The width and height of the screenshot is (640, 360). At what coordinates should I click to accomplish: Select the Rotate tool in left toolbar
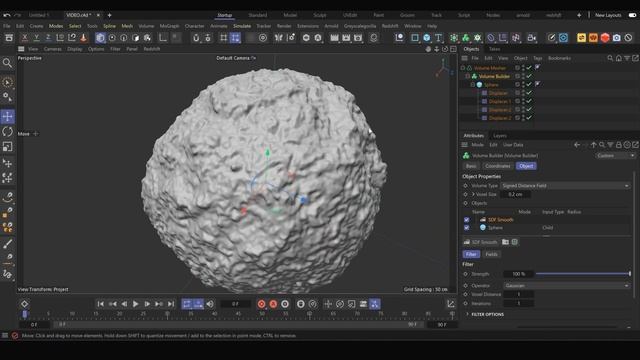7,131
